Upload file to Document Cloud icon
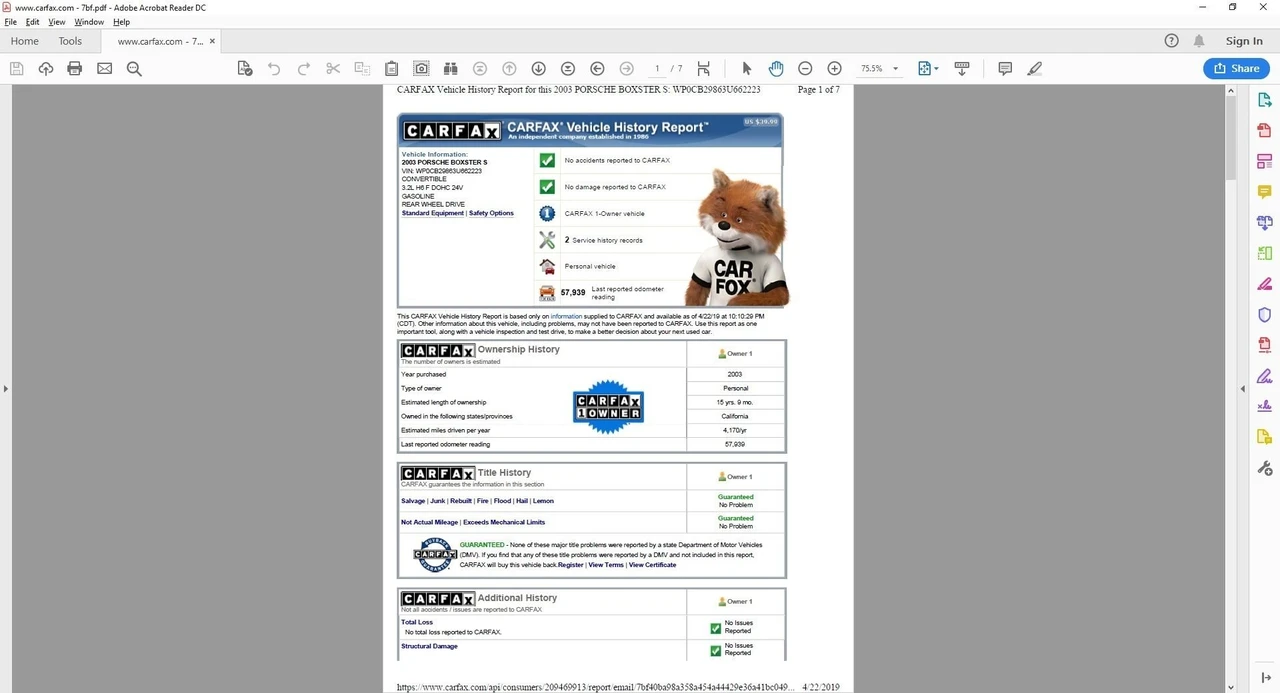Viewport: 1280px width, 693px height. [x=45, y=69]
